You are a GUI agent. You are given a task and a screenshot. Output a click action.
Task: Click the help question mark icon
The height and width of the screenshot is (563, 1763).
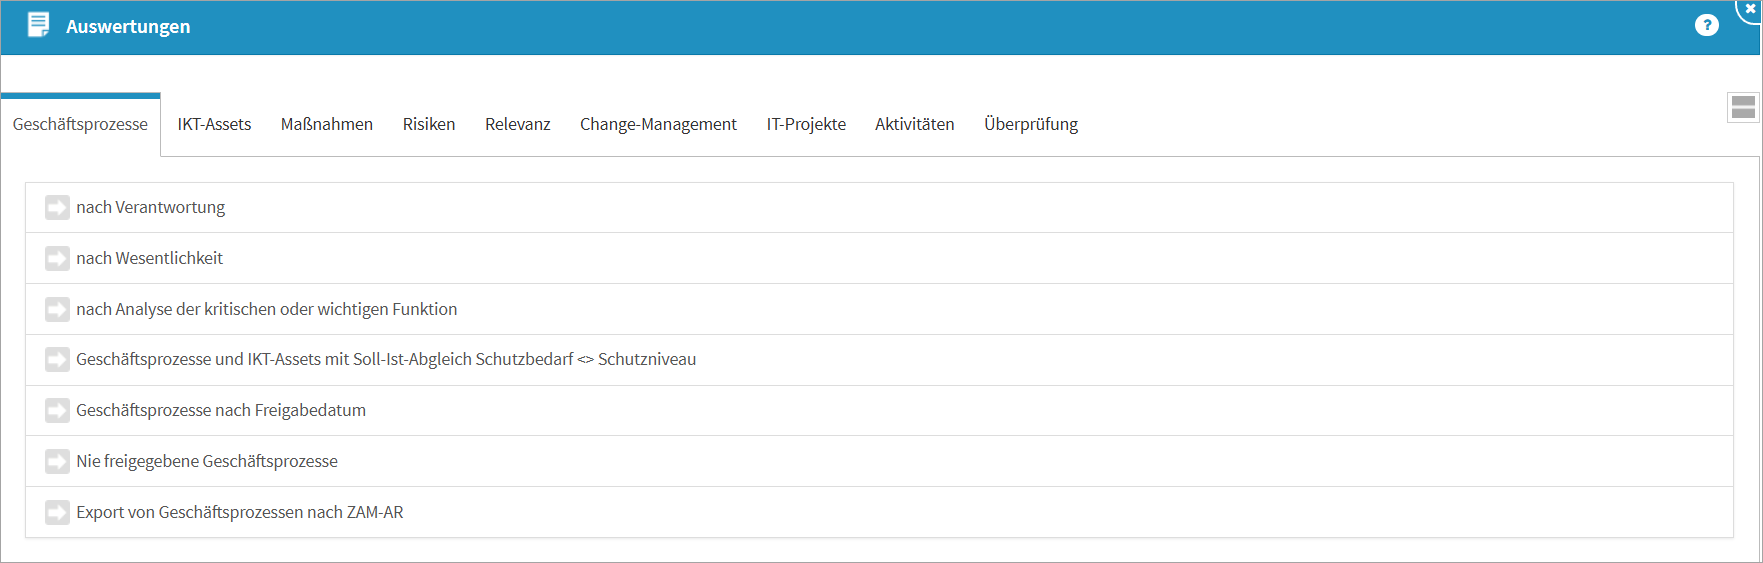(1706, 25)
